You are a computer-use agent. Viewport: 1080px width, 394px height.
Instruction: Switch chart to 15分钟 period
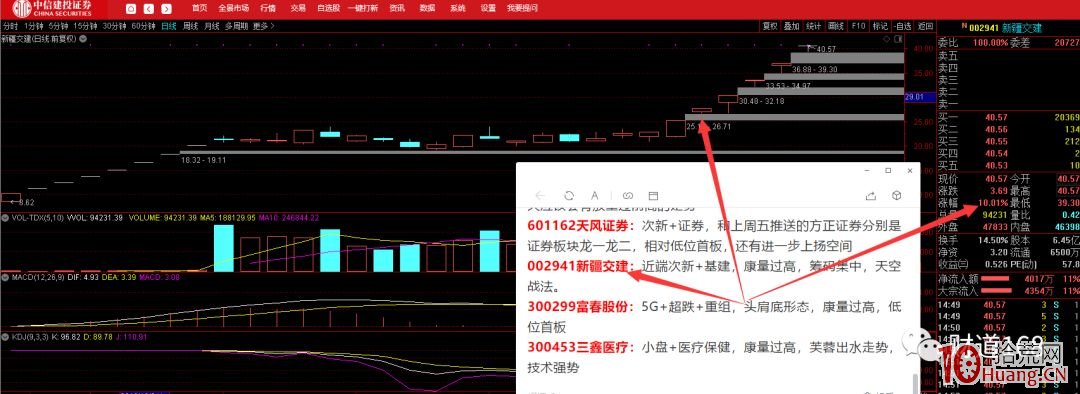85,26
